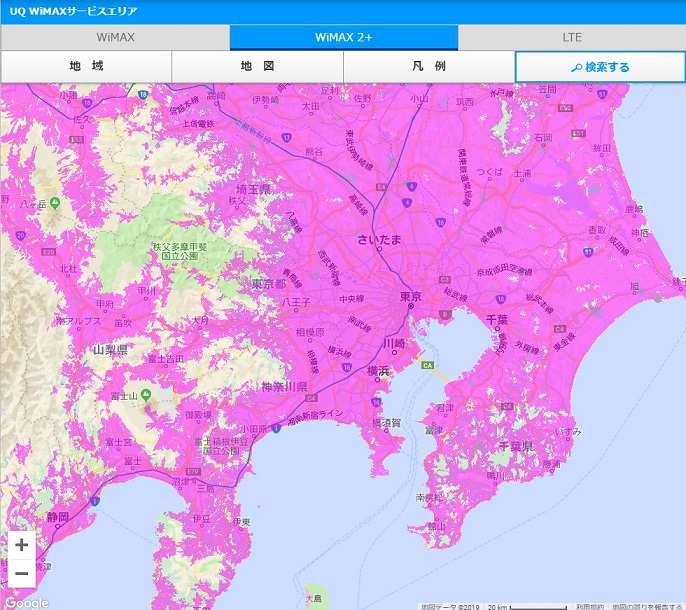This screenshot has width=686, height=610.
Task: Click the 川崎 city label
Action: [x=394, y=344]
